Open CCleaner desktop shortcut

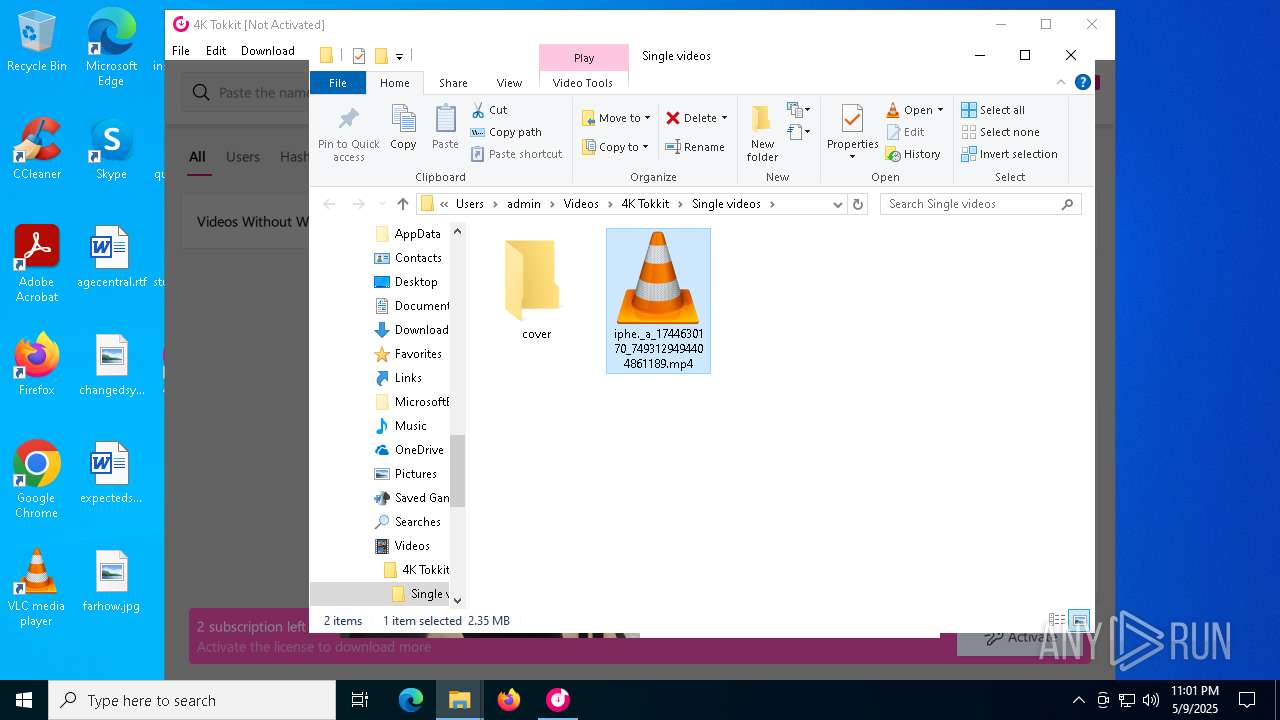(37, 149)
